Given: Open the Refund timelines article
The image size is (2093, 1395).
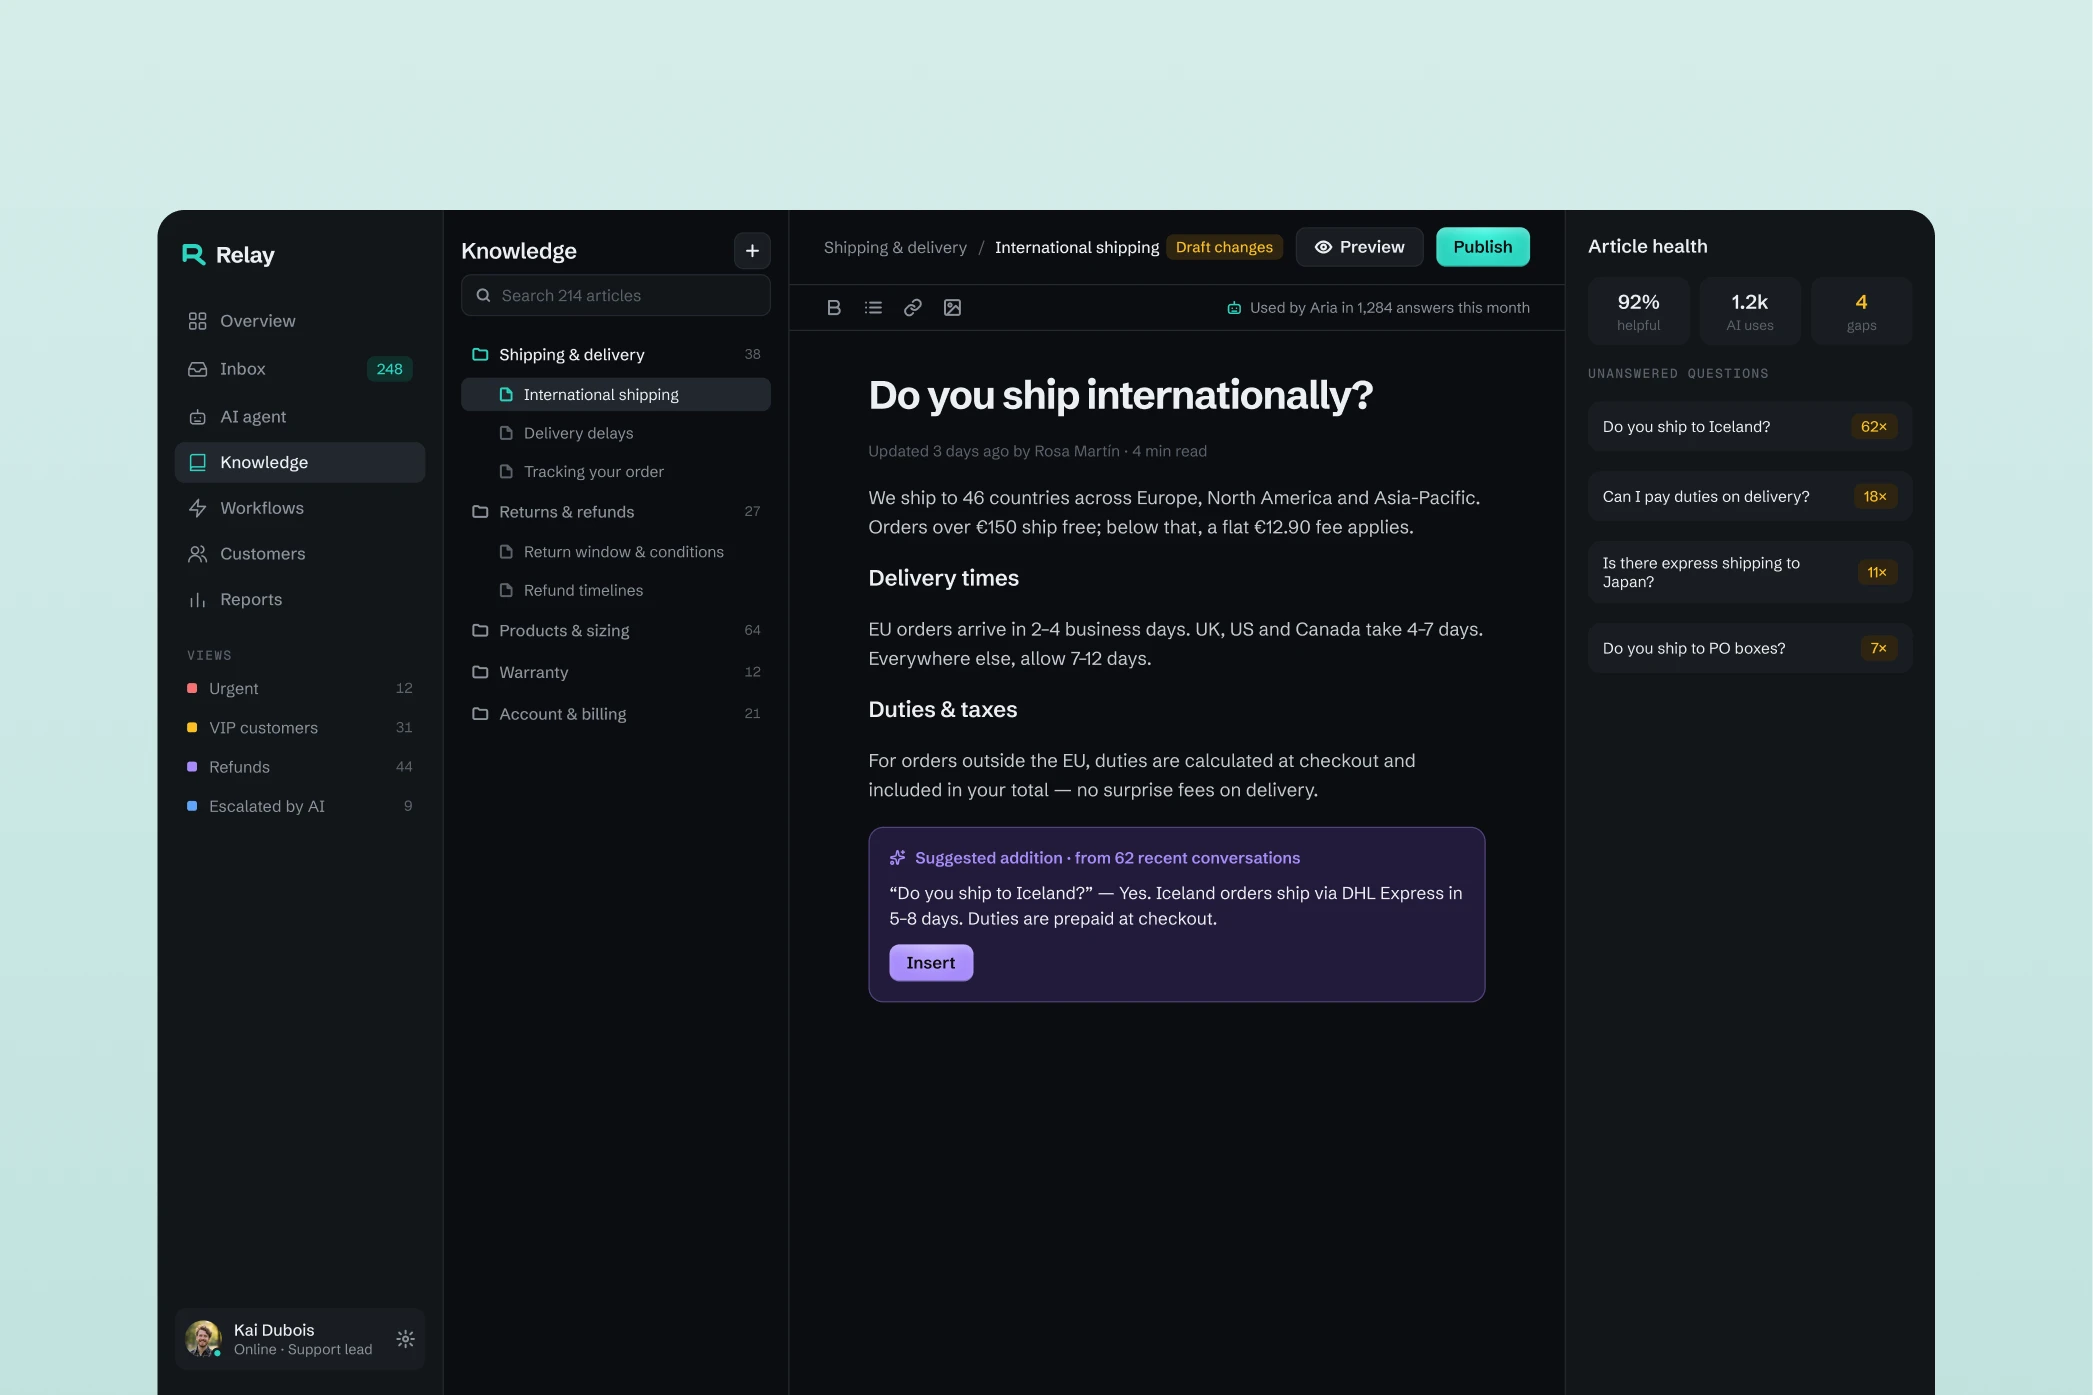Looking at the screenshot, I should pos(616,591).
